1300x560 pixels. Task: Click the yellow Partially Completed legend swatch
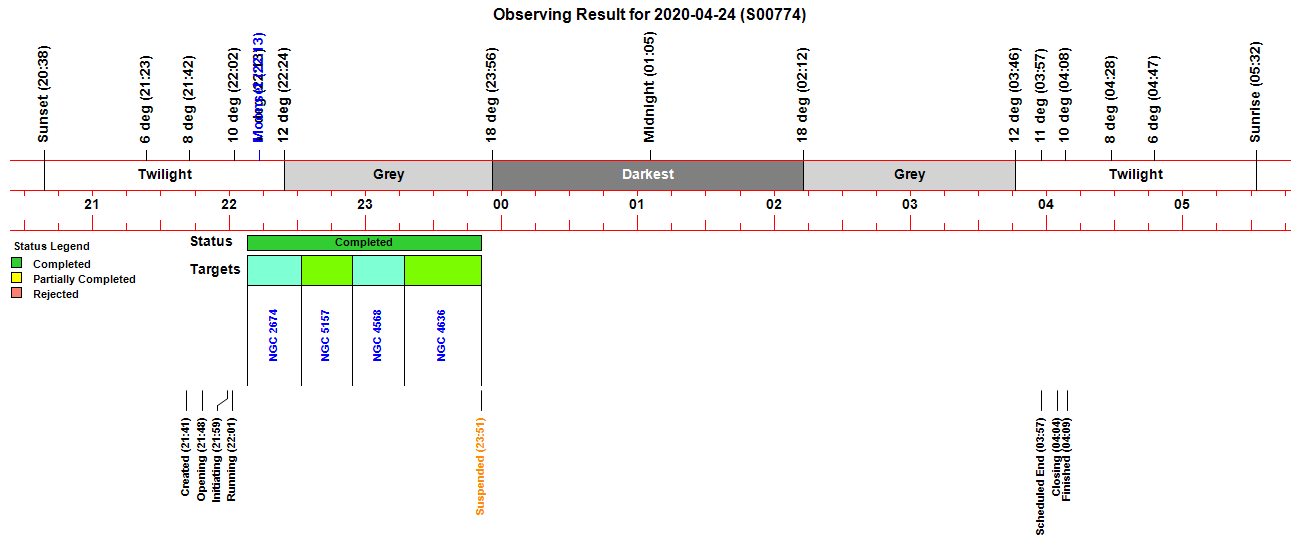coord(16,279)
